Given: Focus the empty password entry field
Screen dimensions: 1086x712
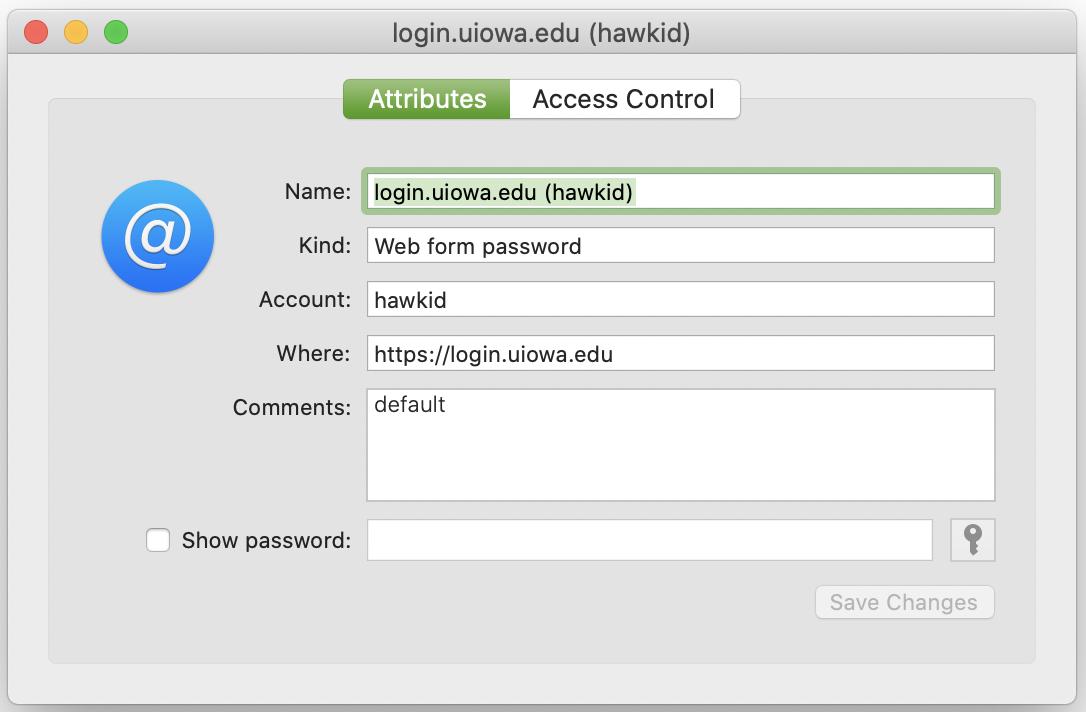Looking at the screenshot, I should click(650, 540).
